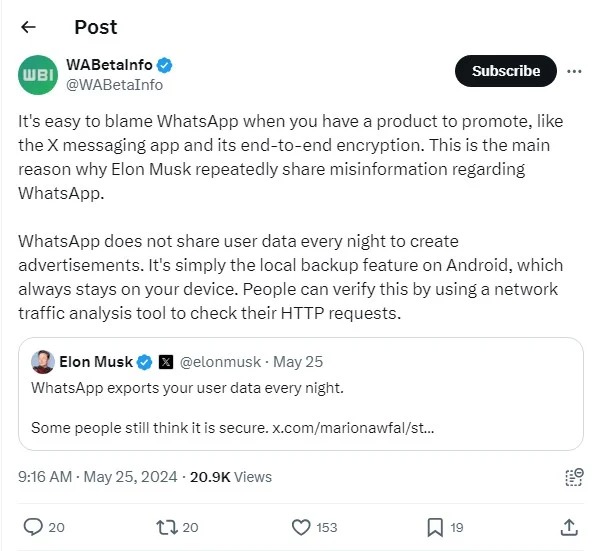Open the quoted Elon Musk post

(x=300, y=393)
